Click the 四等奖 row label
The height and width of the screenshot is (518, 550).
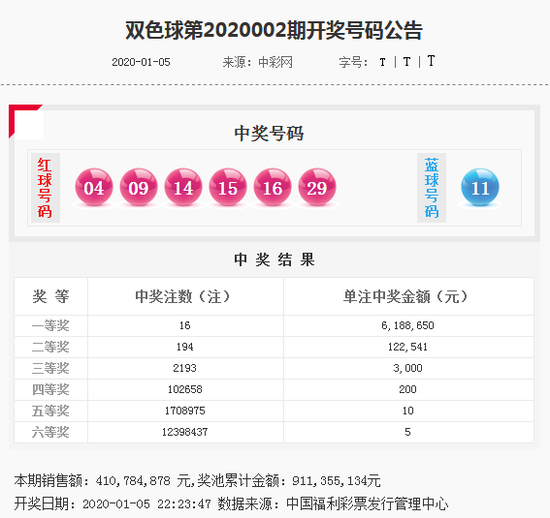51,390
